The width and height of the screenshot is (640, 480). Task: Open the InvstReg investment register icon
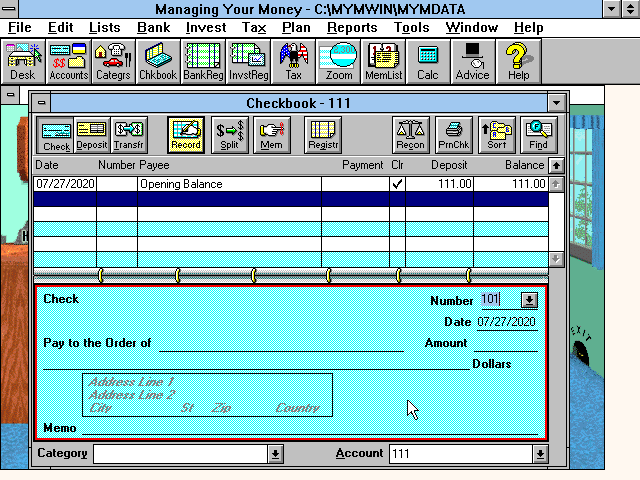248,62
